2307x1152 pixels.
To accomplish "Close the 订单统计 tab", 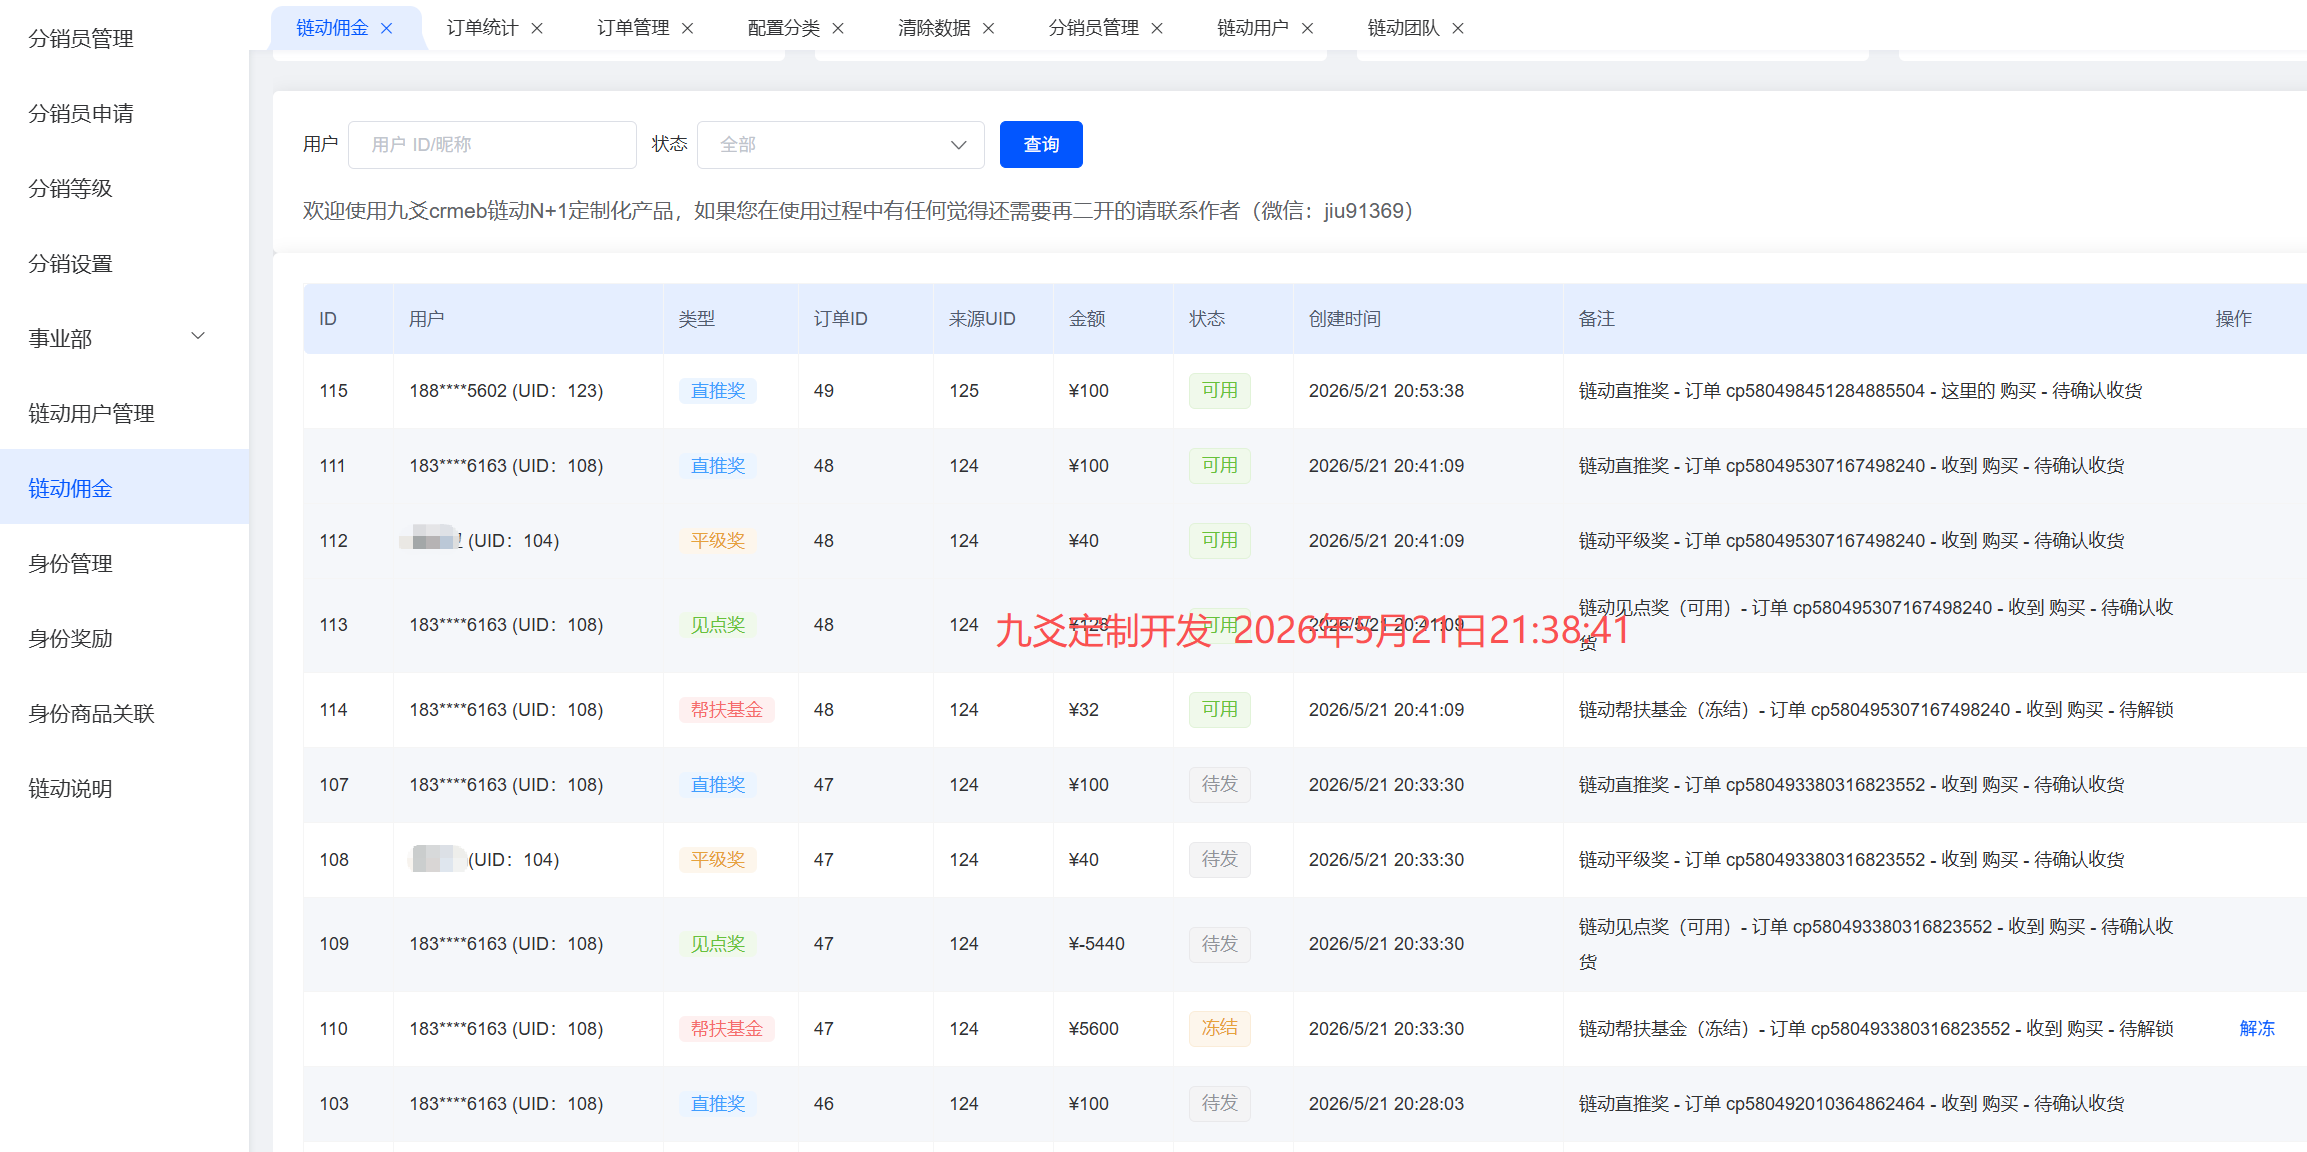I will [x=537, y=29].
